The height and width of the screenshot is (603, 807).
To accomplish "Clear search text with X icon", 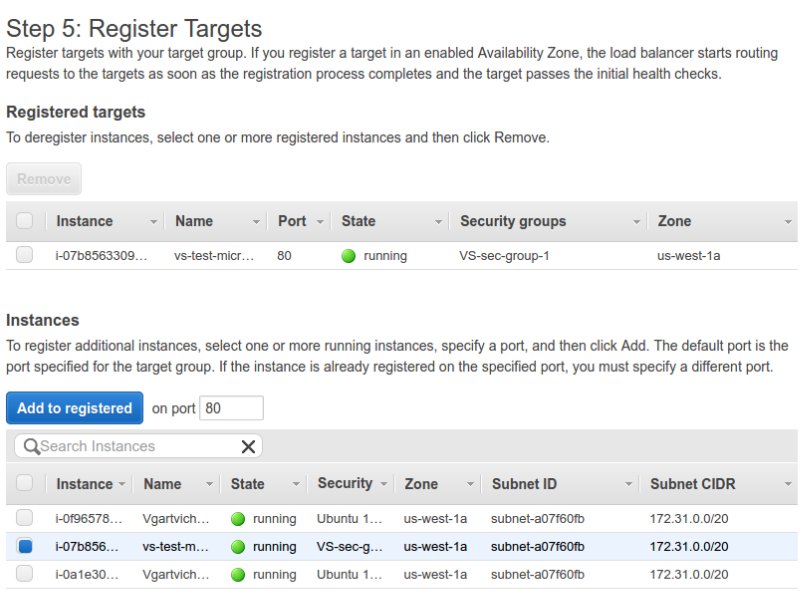I will tap(248, 446).
